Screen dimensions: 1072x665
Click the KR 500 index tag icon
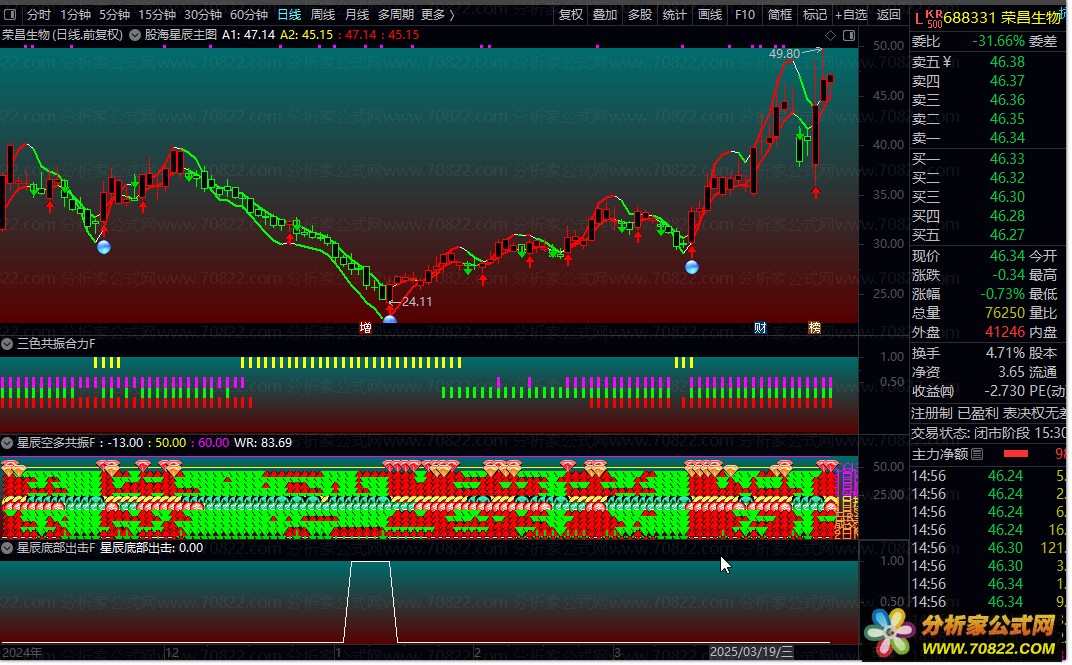pos(933,18)
